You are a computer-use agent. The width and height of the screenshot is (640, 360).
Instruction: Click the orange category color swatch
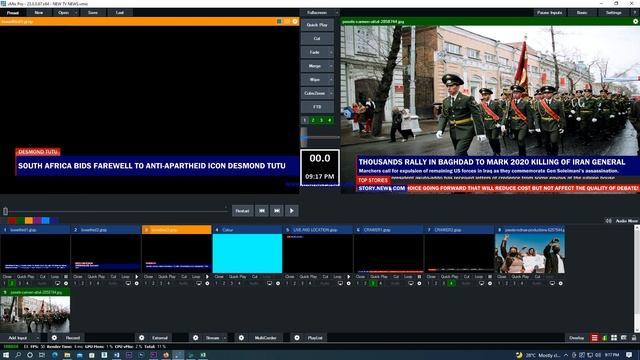[x=29, y=221]
